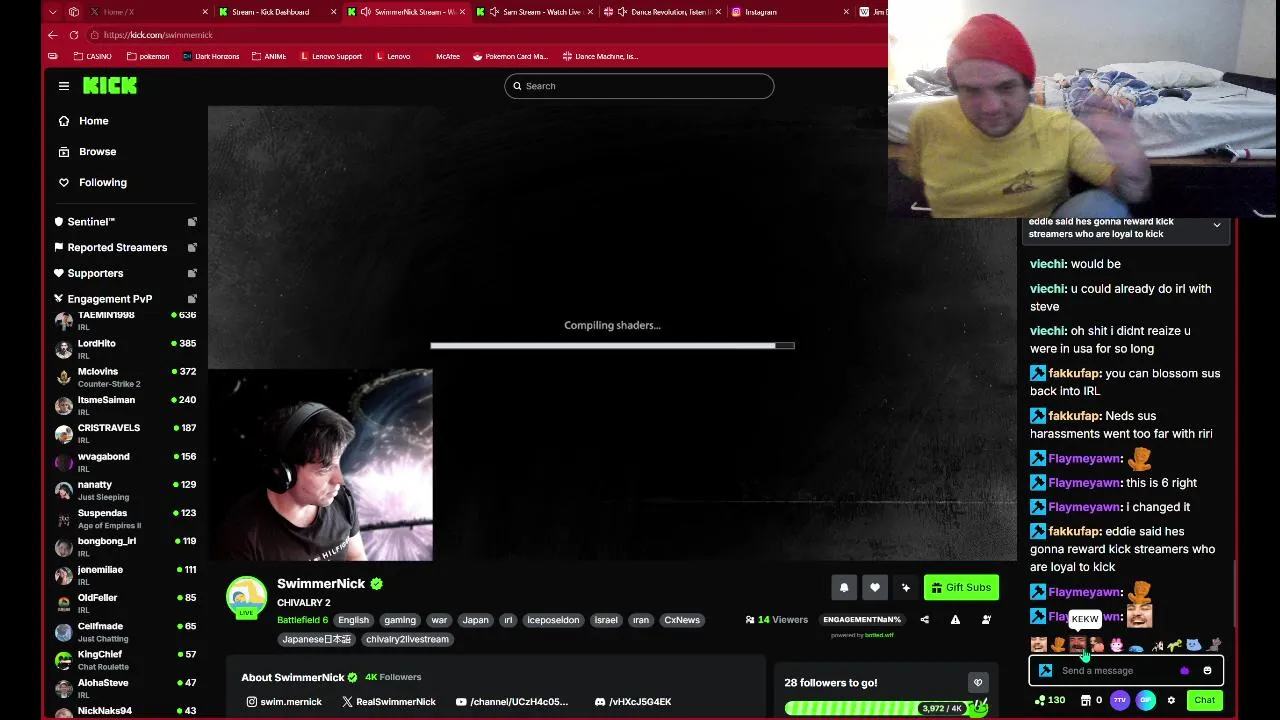Reload the page with refresh icon
Screen dimensions: 1280x720
[74, 35]
